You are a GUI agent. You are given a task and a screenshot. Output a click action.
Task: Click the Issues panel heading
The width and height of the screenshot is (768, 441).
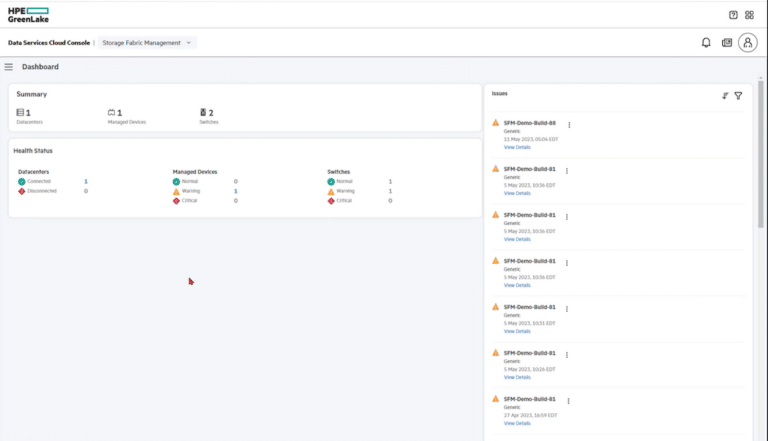pos(500,93)
